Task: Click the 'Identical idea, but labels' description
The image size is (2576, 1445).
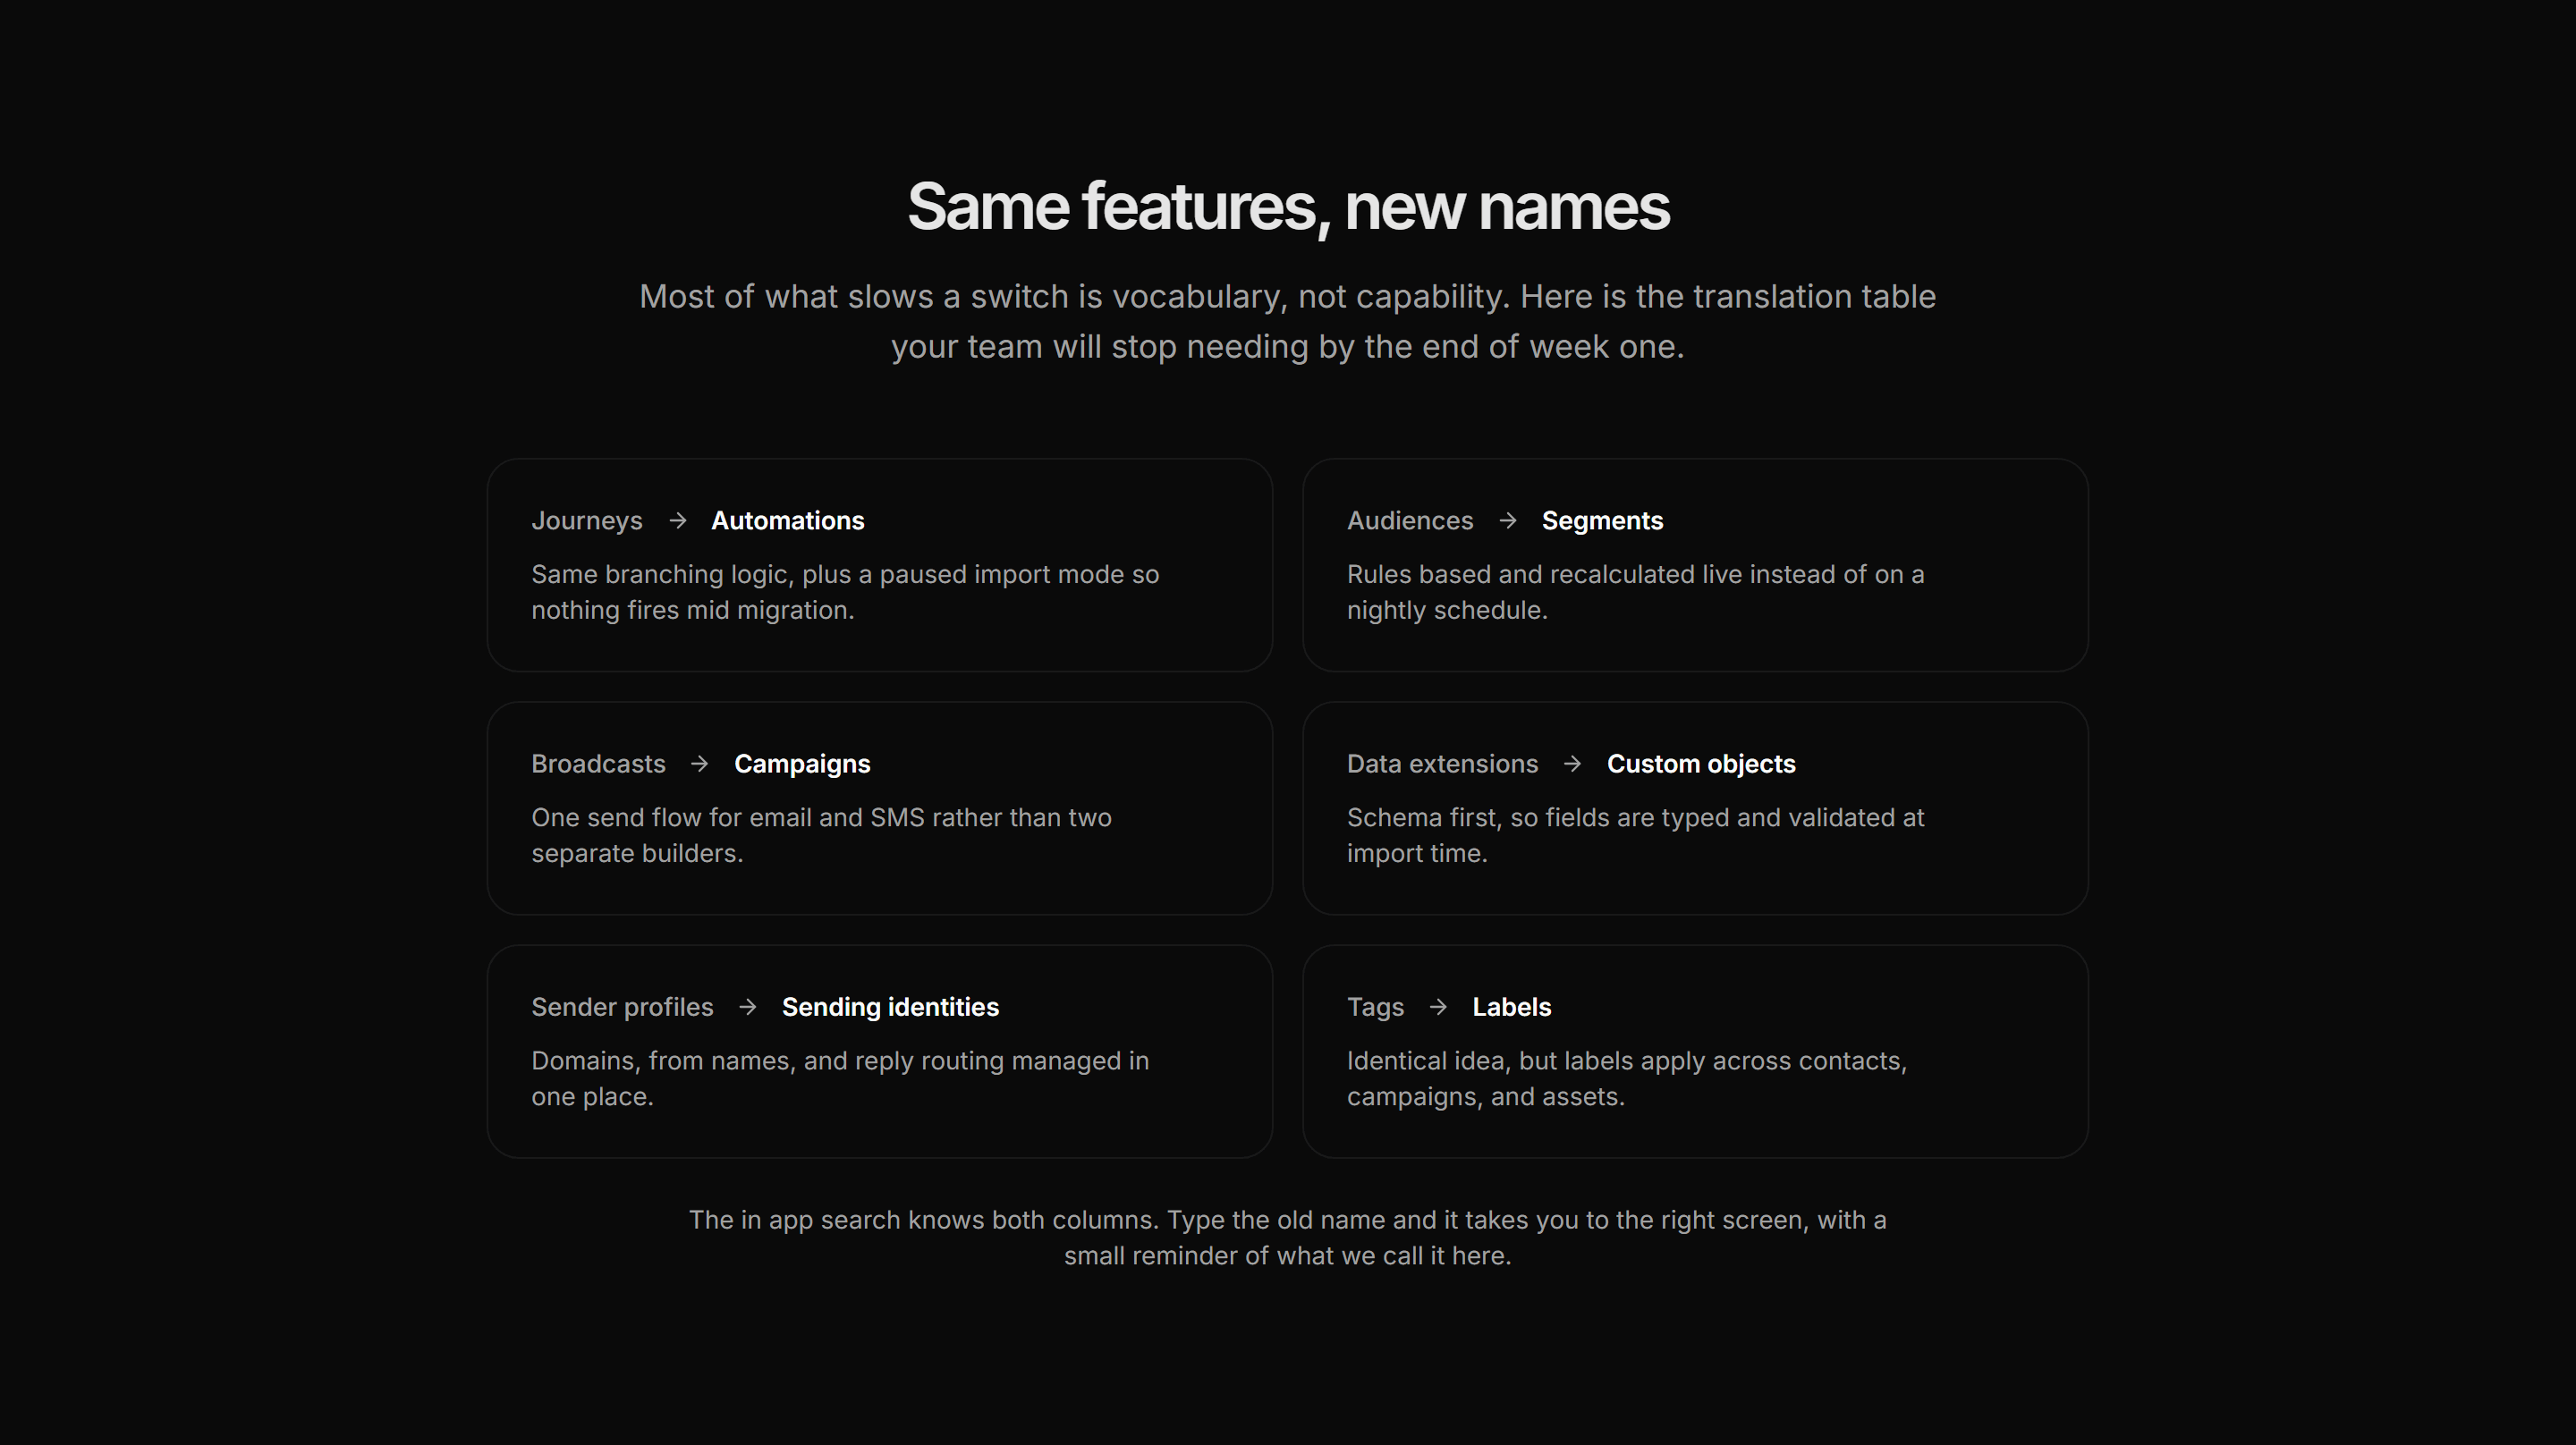Action: [x=1627, y=1078]
